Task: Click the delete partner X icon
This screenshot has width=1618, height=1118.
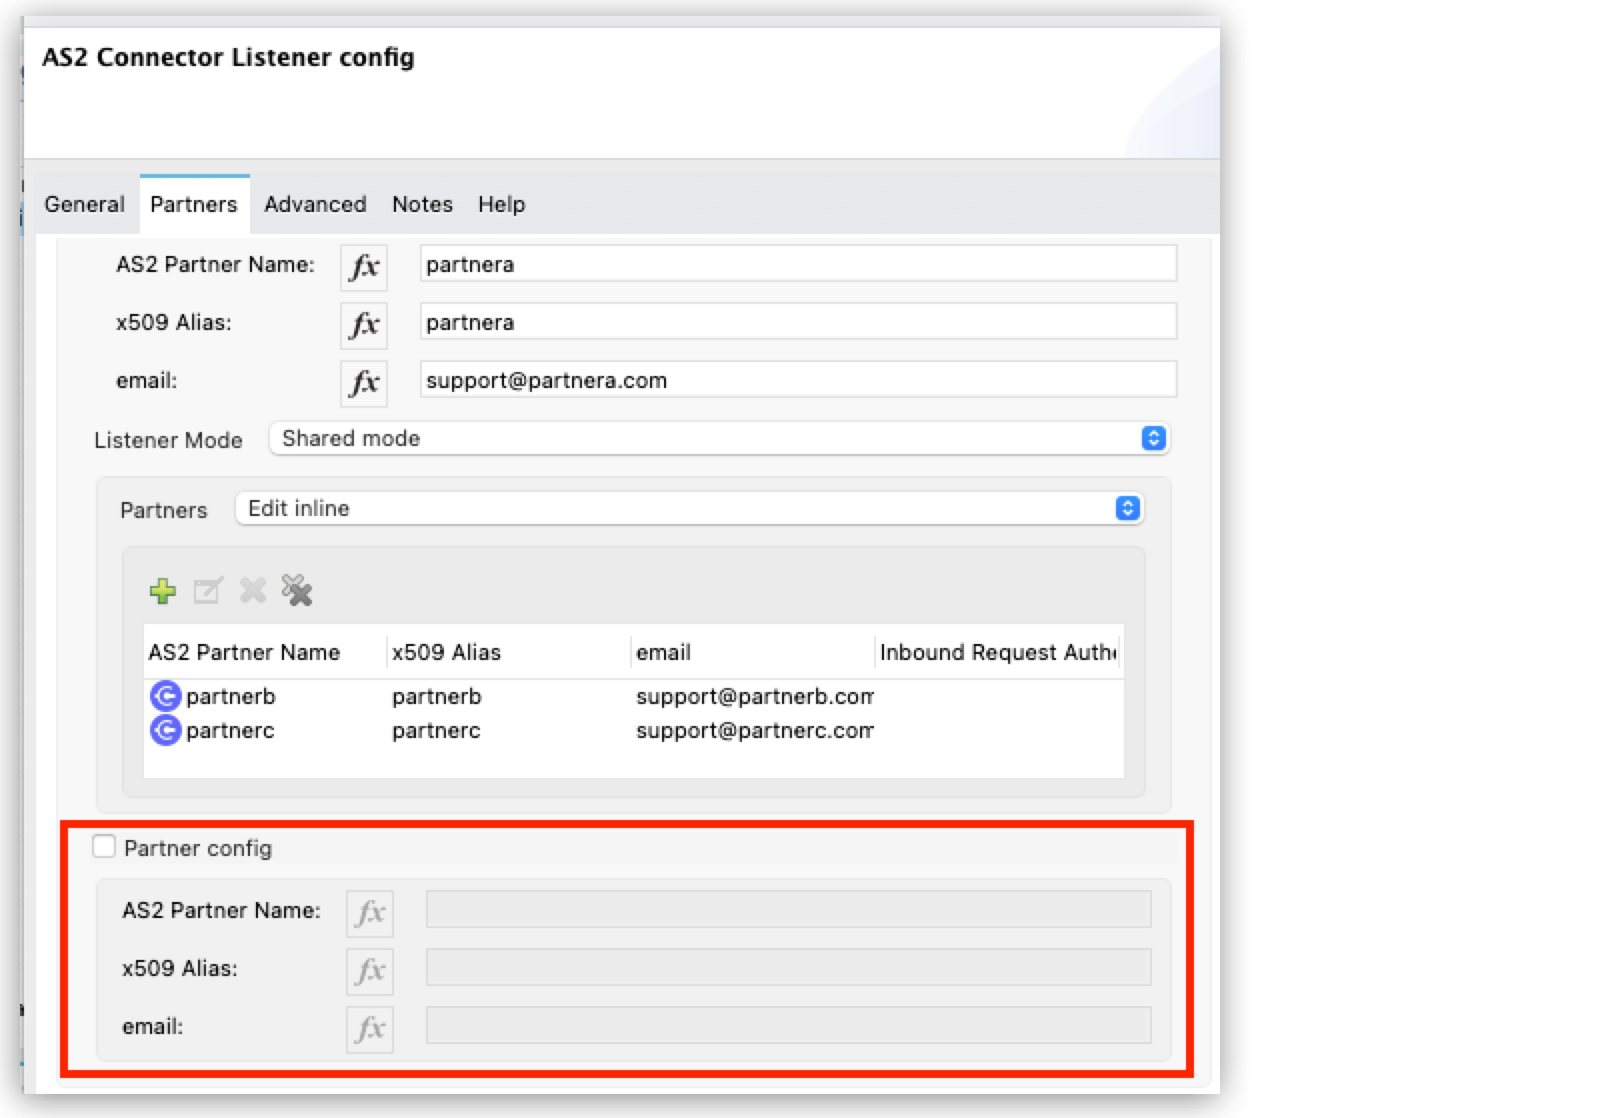Action: (253, 591)
